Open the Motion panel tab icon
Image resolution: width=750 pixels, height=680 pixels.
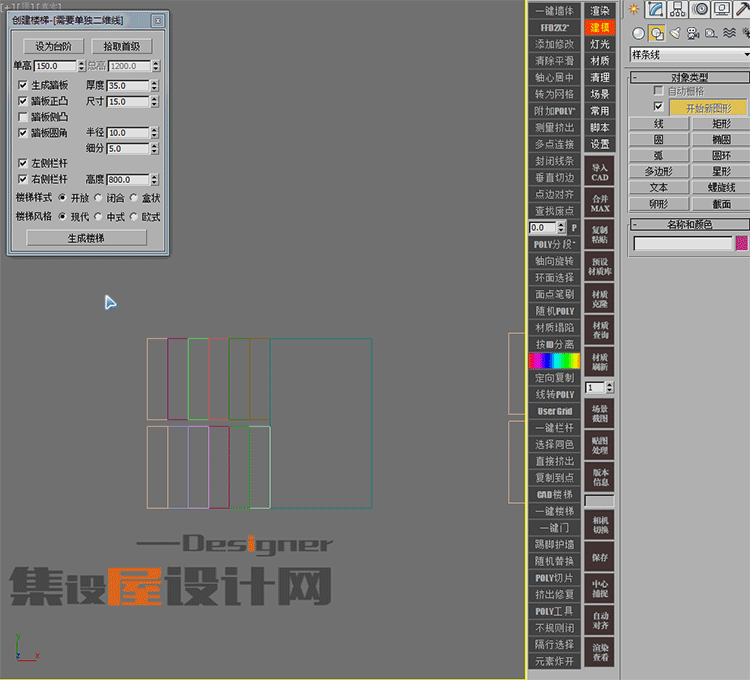click(x=700, y=9)
